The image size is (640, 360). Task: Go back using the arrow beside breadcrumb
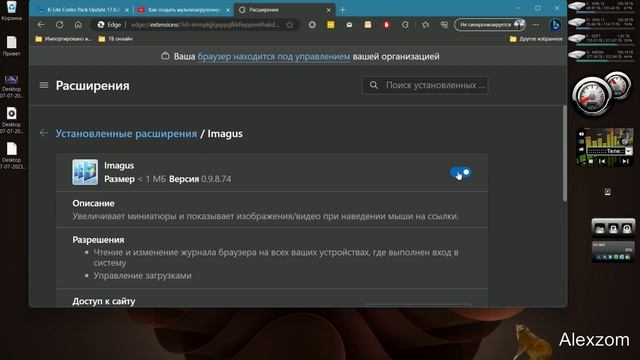point(44,133)
